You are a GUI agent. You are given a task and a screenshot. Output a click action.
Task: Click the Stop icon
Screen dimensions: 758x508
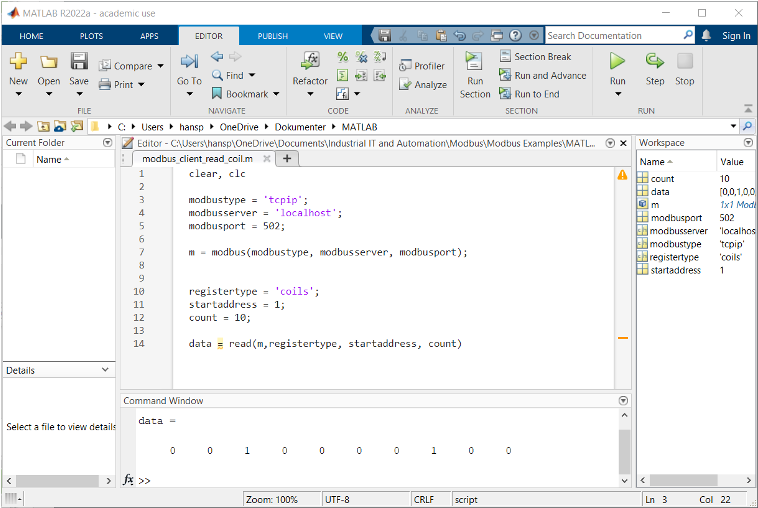[x=685, y=61]
